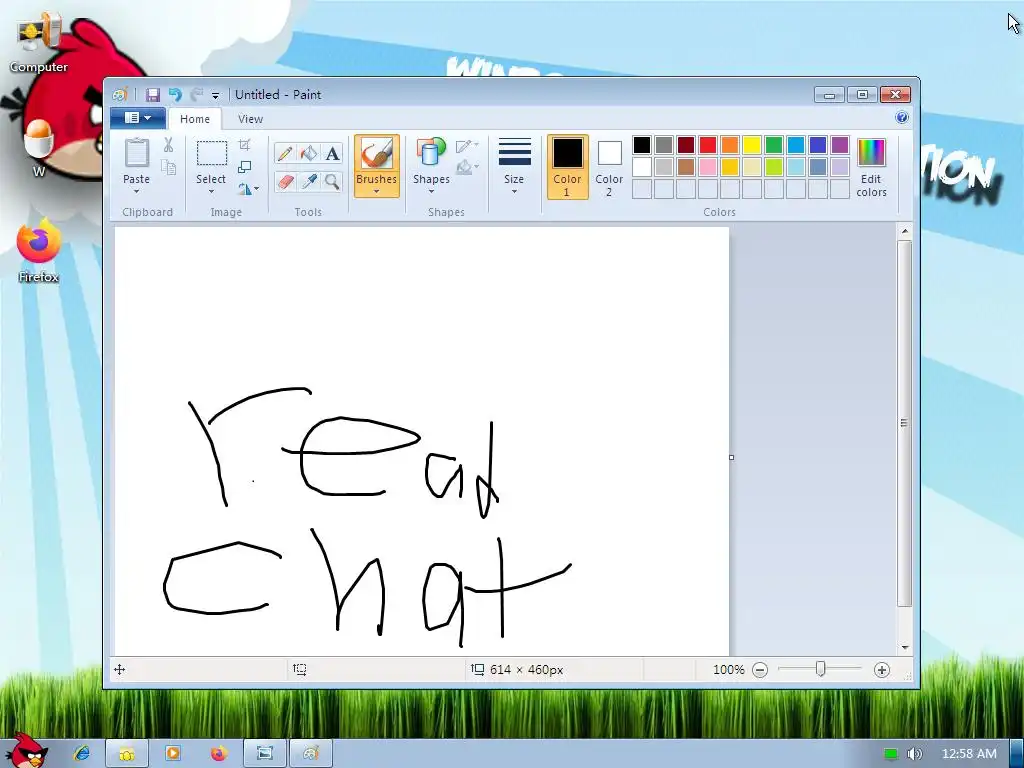The width and height of the screenshot is (1024, 768).
Task: Click the vertical scrollbar thumb
Action: 904,424
